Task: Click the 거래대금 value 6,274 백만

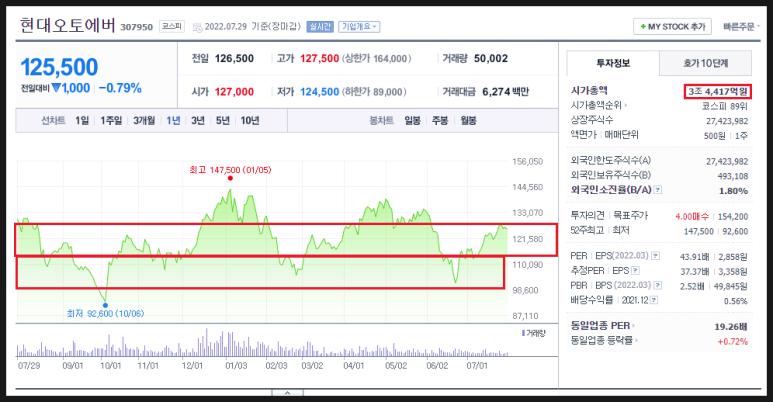Action: click(x=505, y=92)
